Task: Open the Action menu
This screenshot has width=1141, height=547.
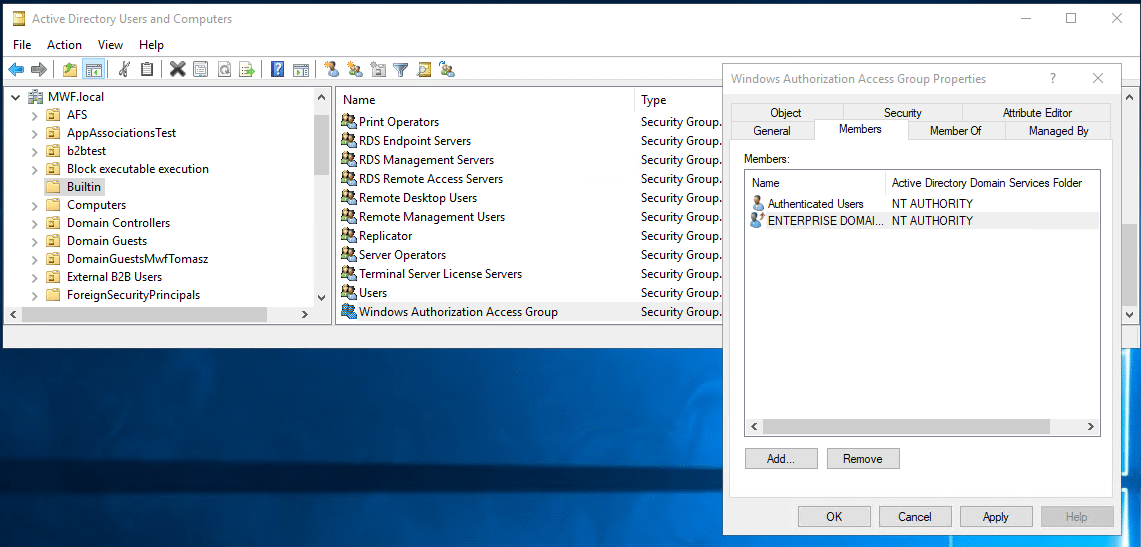Action: [64, 45]
